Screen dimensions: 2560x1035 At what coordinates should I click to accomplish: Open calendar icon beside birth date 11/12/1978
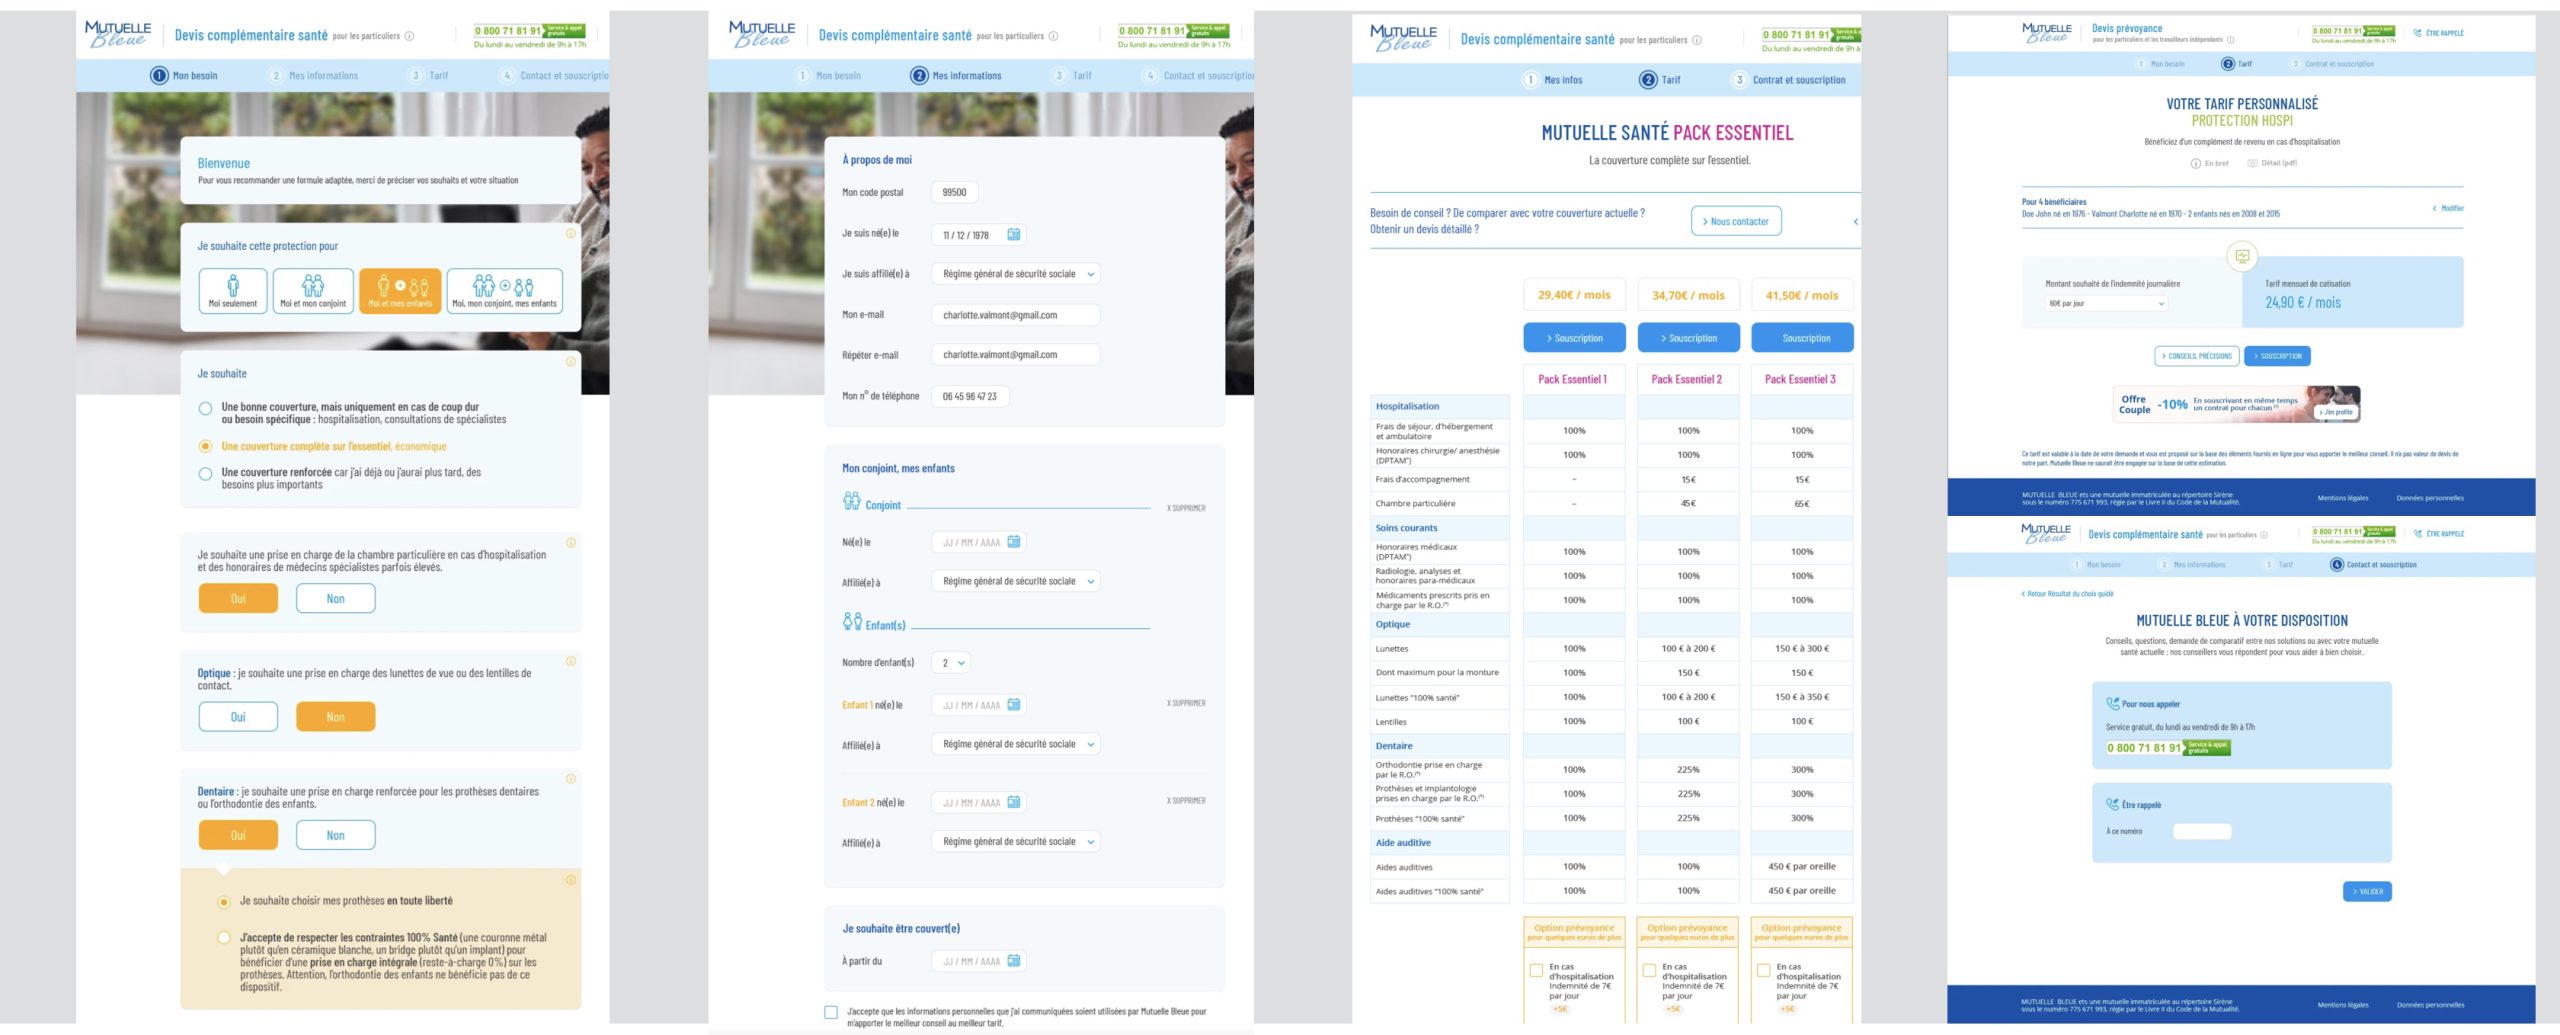click(x=1013, y=235)
